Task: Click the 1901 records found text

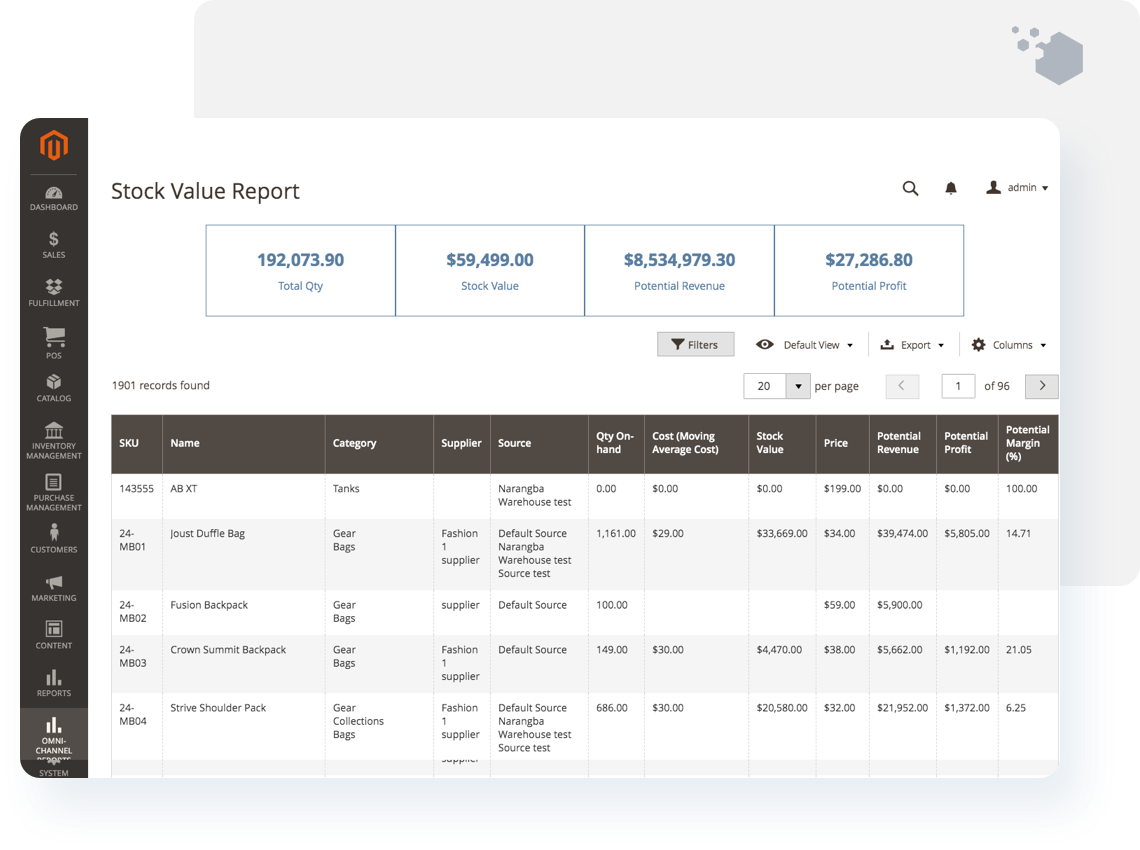Action: click(161, 385)
